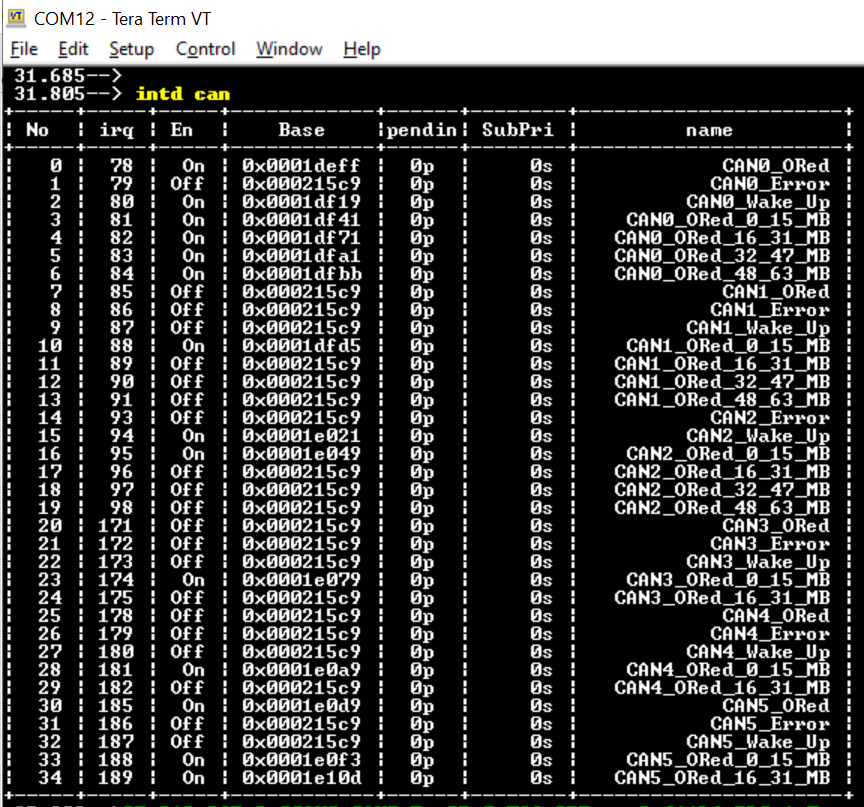864x807 pixels.
Task: Click the 'irq' column header
Action: 116,130
